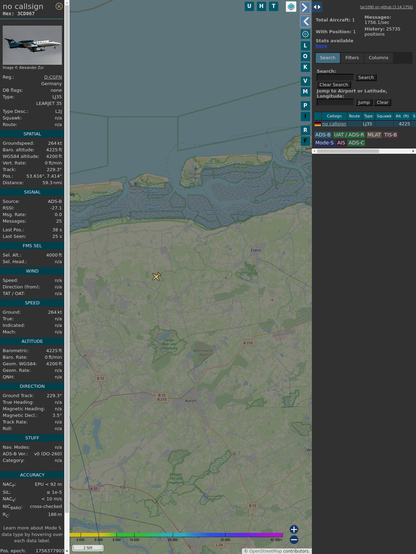The height and width of the screenshot is (554, 416).
Task: Click the AIS legend tag
Action: (x=341, y=143)
